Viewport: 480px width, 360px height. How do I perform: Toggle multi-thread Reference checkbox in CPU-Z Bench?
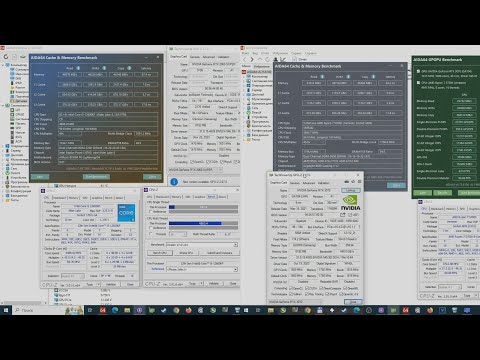[151, 228]
